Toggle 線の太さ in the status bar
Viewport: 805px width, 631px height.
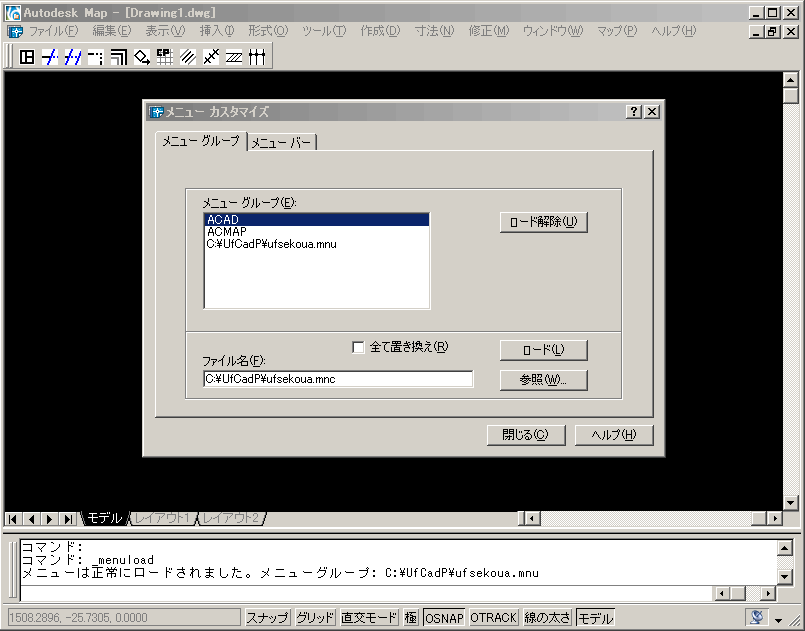click(x=547, y=617)
